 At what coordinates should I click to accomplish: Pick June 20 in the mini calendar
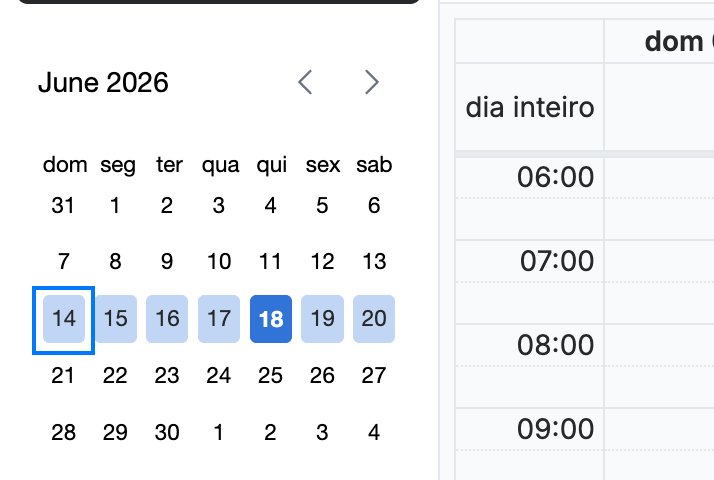[x=374, y=319]
